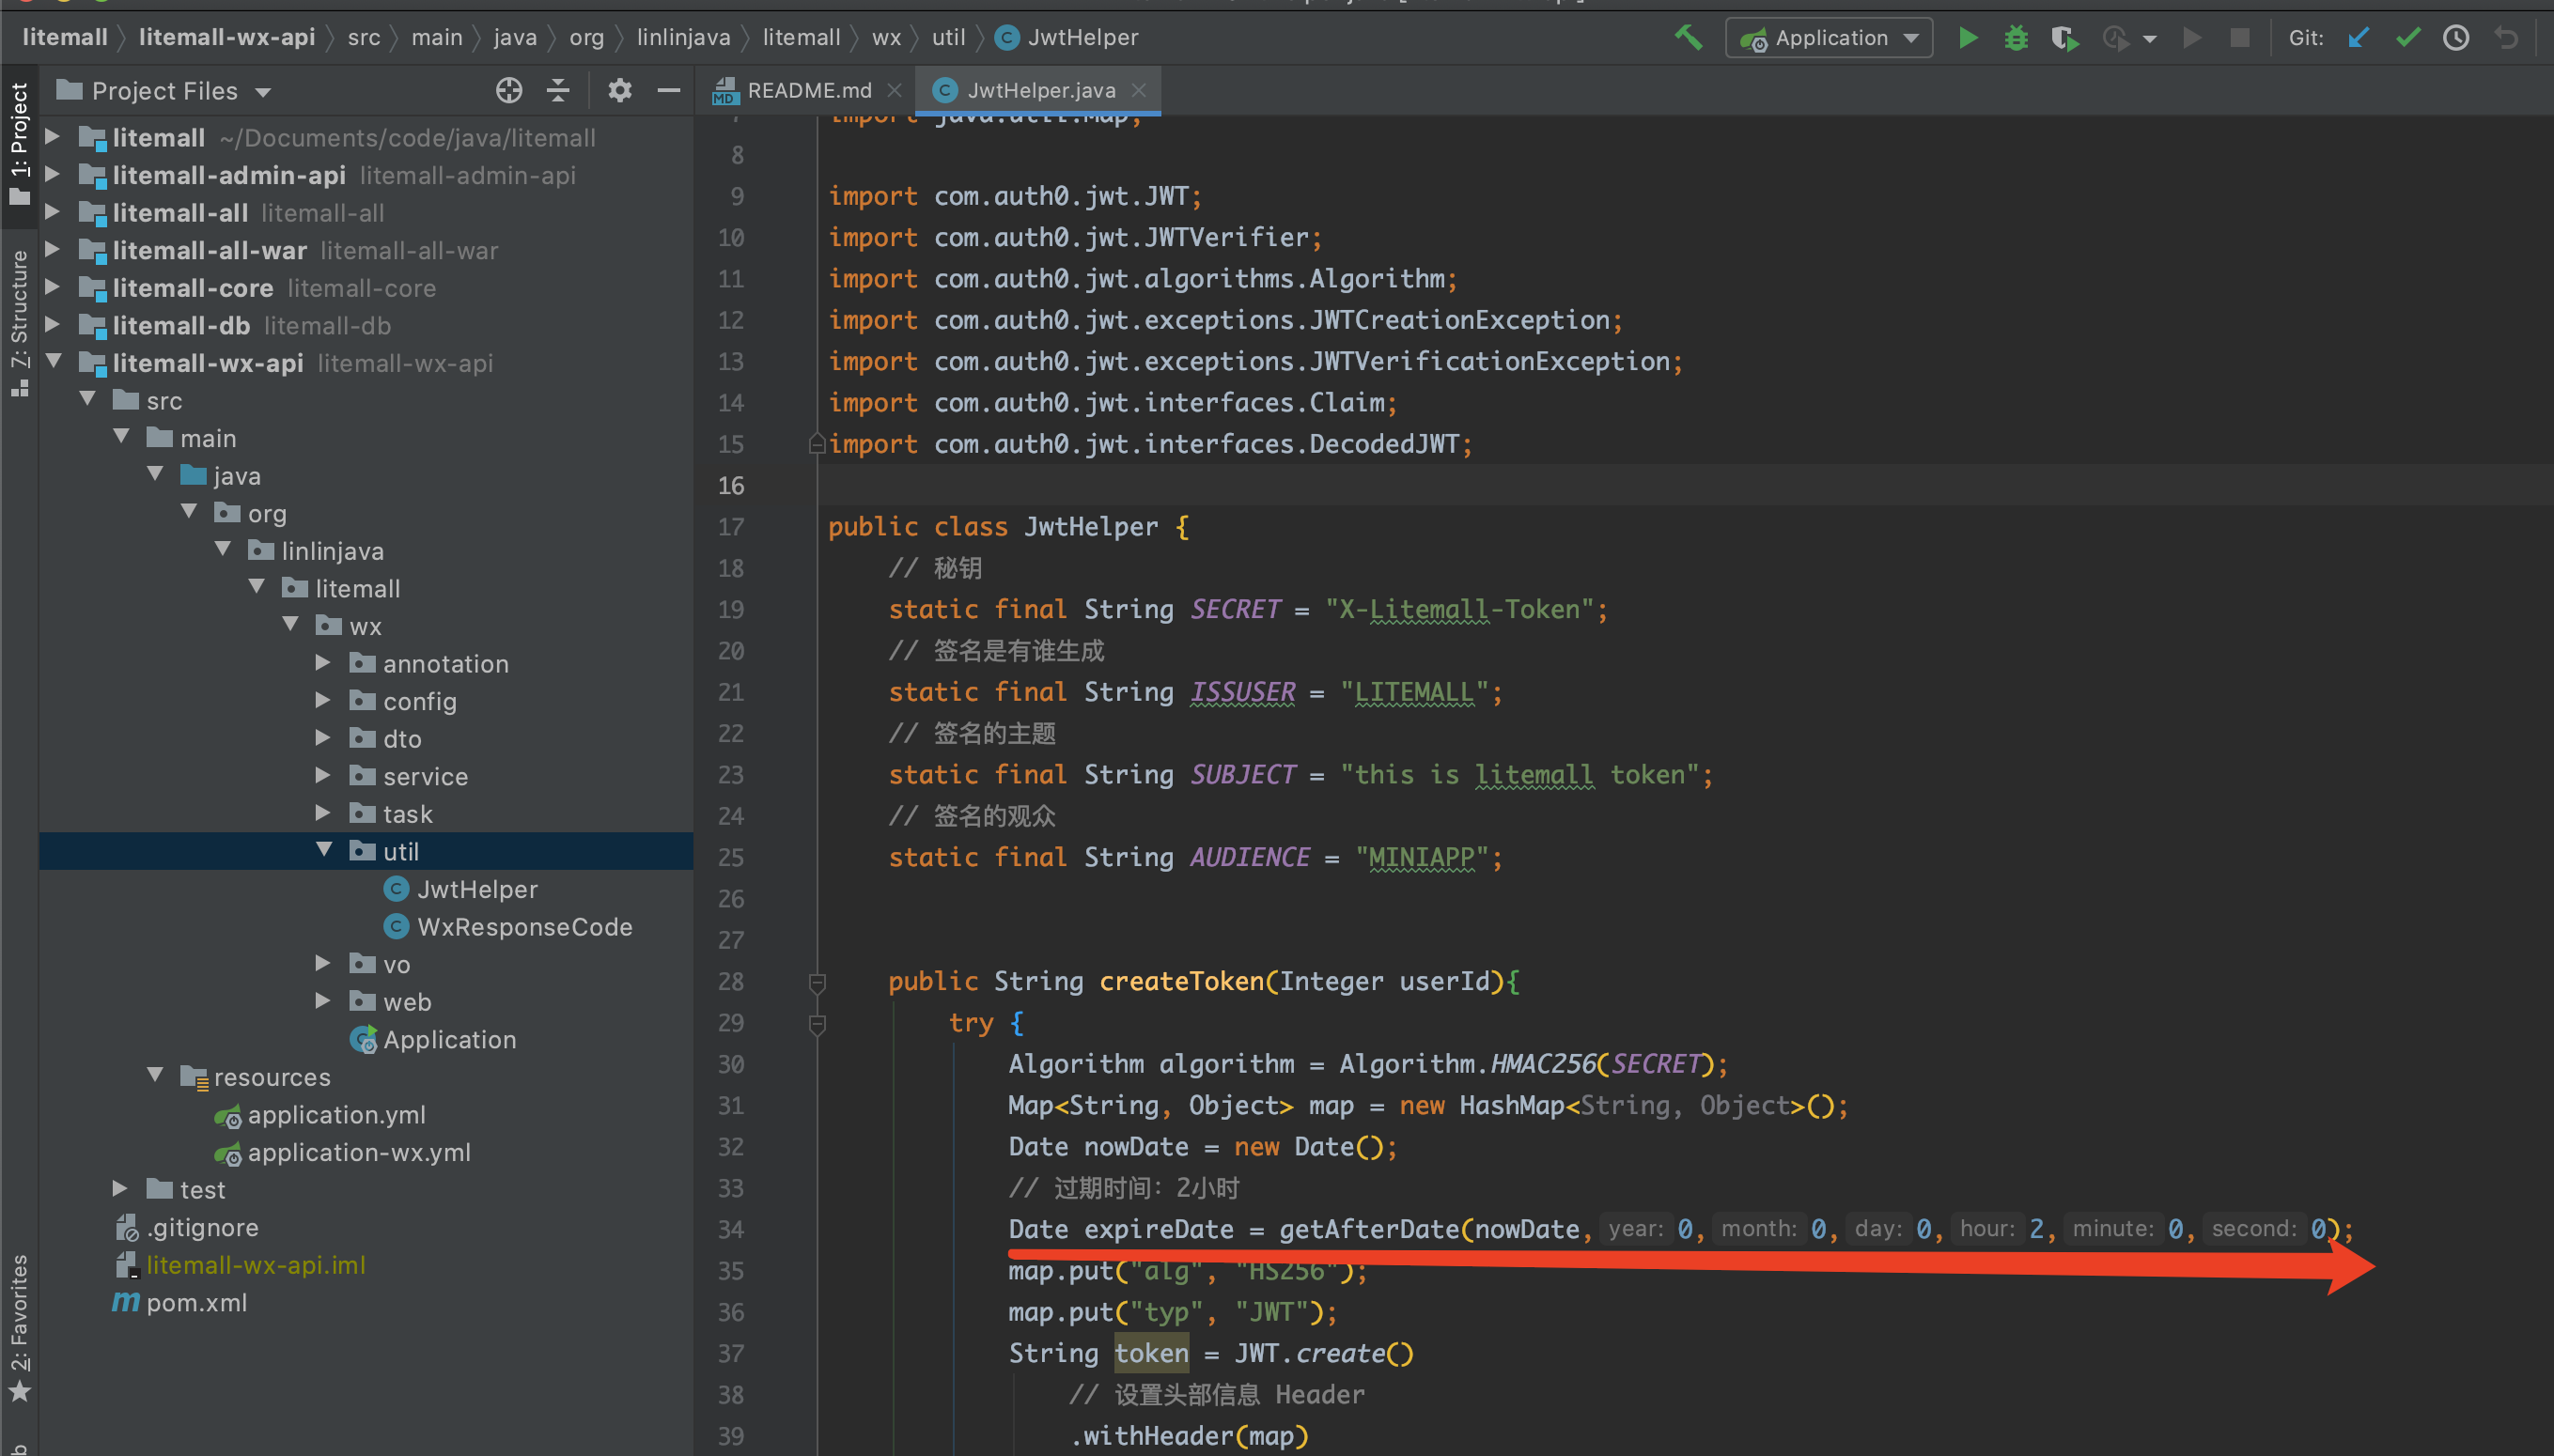Click the Git revert undo icon
The image size is (2554, 1456).
pos(2506,38)
